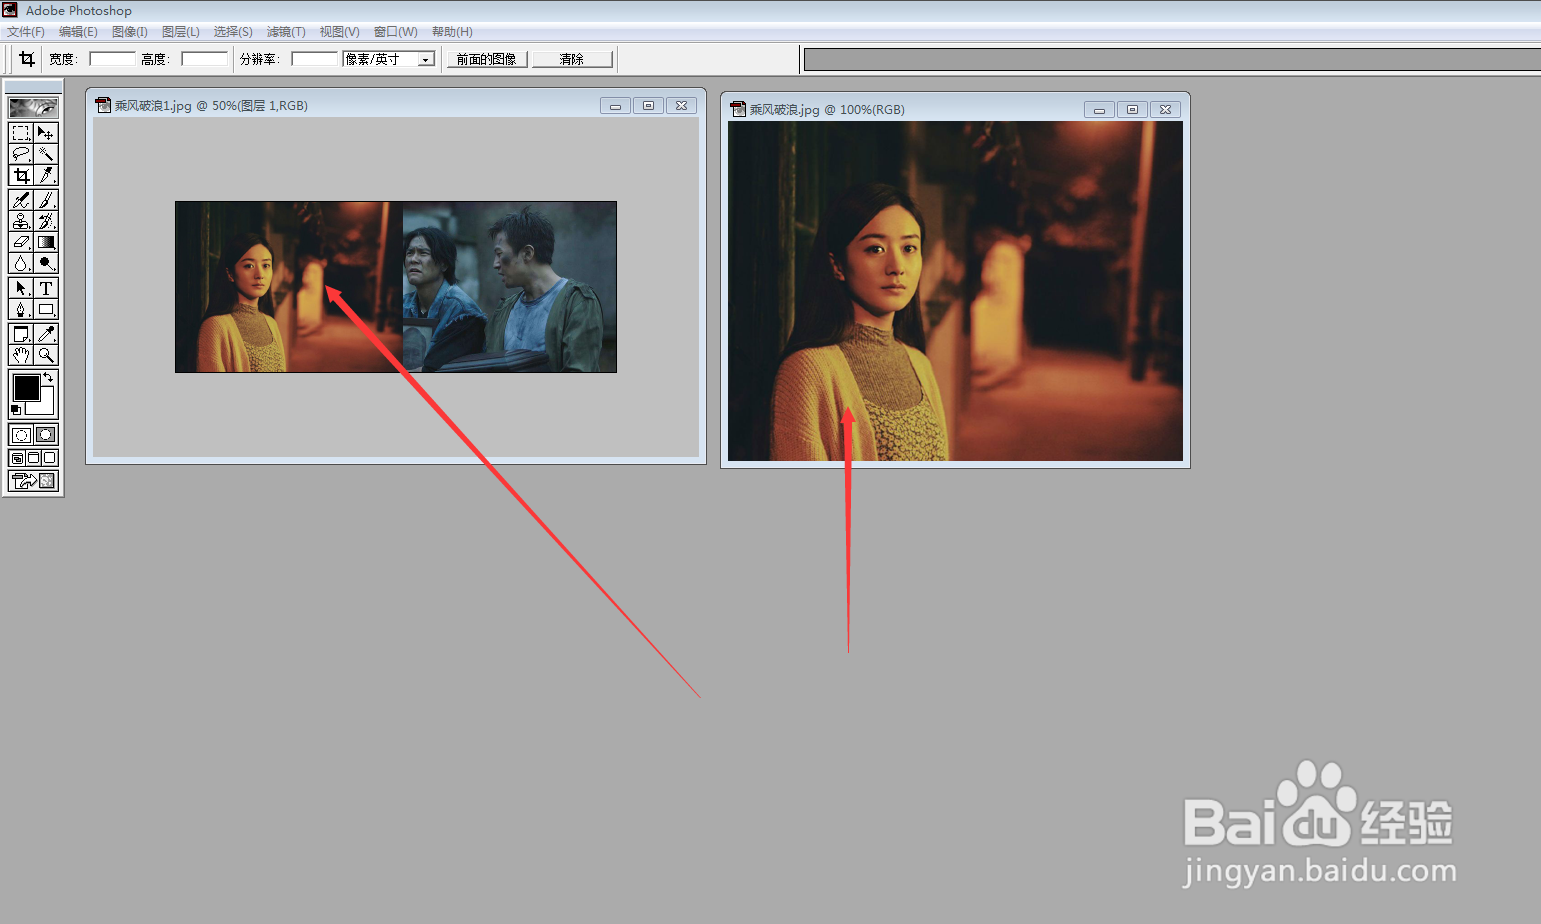Select the Paintbrush tool
This screenshot has width=1541, height=924.
pos(46,200)
